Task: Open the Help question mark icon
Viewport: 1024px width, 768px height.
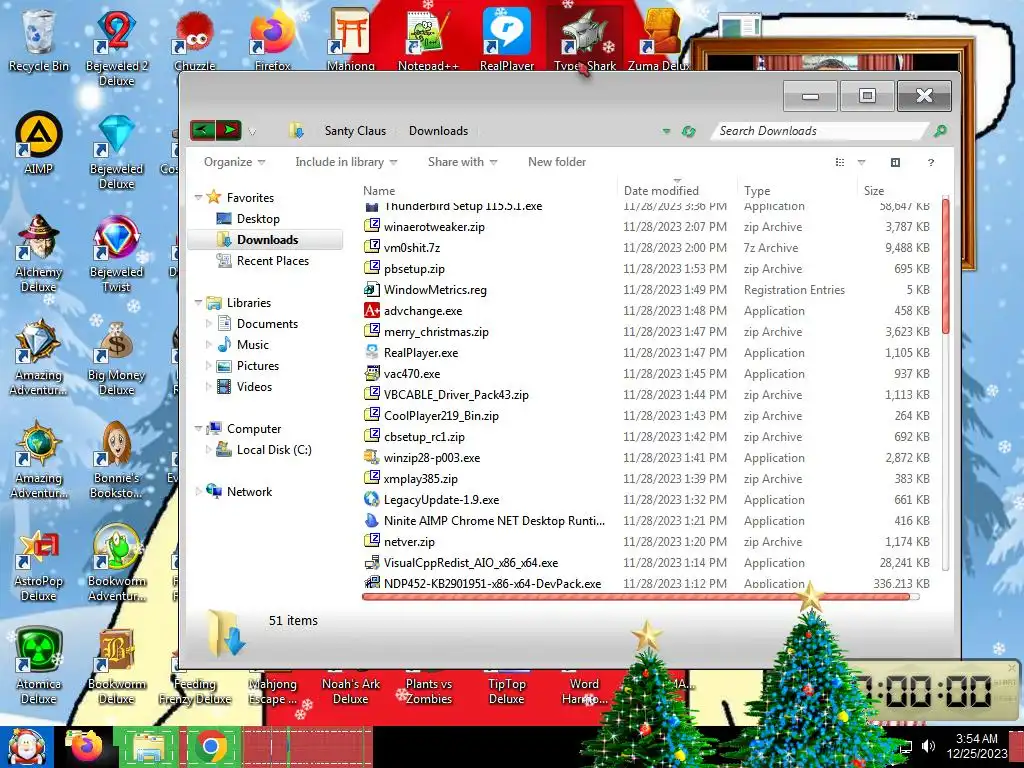Action: [931, 162]
